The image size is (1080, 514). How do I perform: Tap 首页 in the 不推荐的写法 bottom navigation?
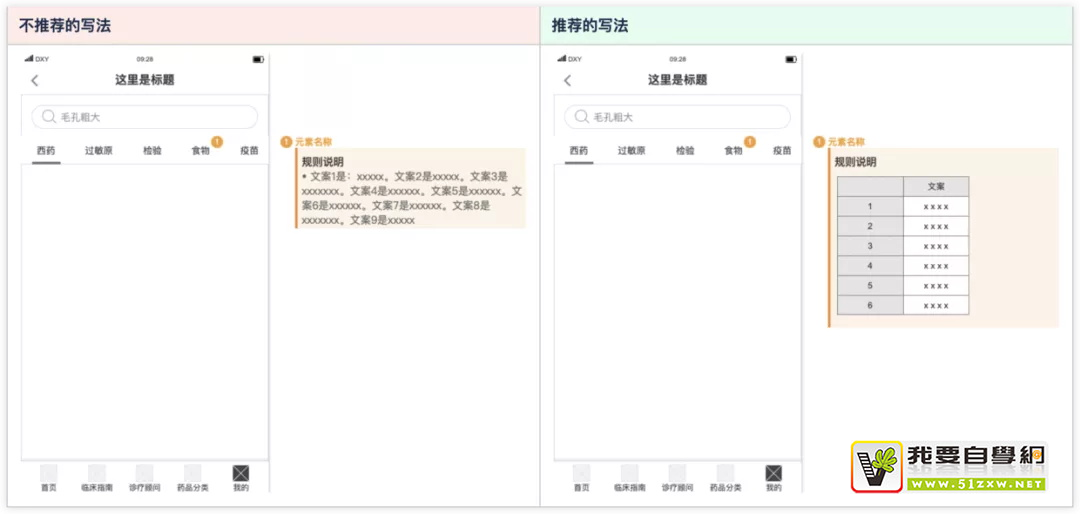point(48,477)
